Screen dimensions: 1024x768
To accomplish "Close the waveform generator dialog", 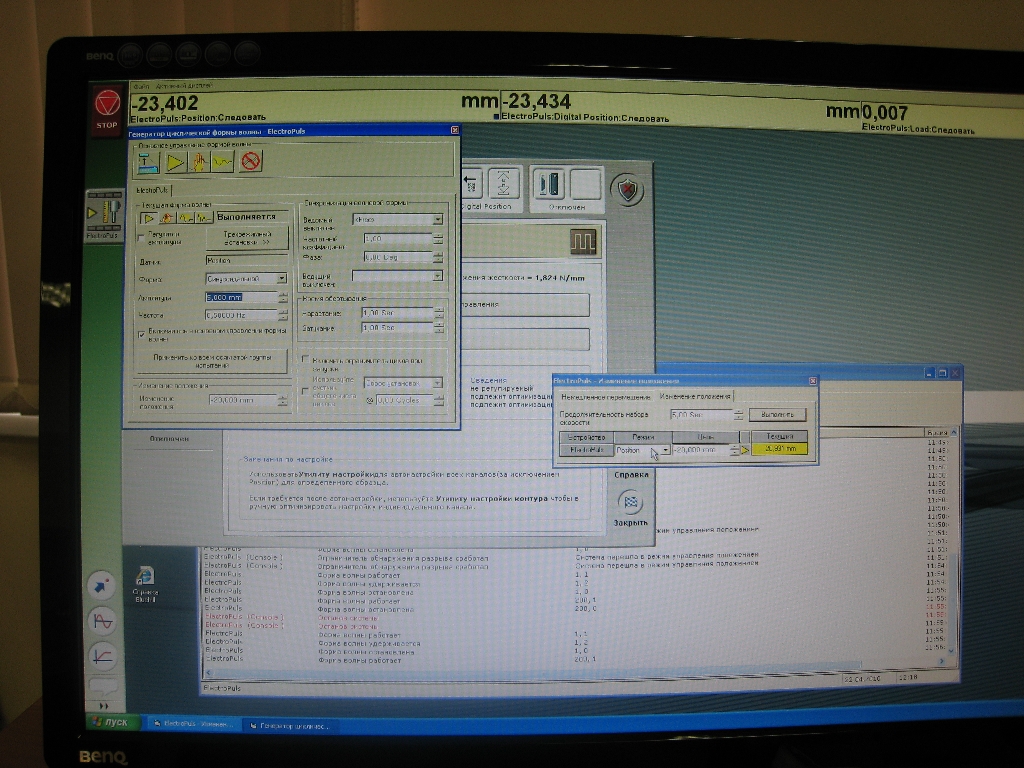I will (x=455, y=131).
